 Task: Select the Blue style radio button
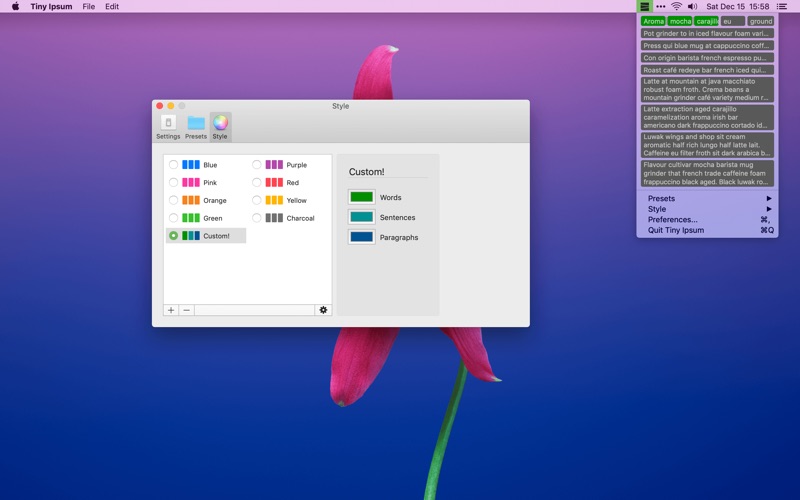pos(173,164)
